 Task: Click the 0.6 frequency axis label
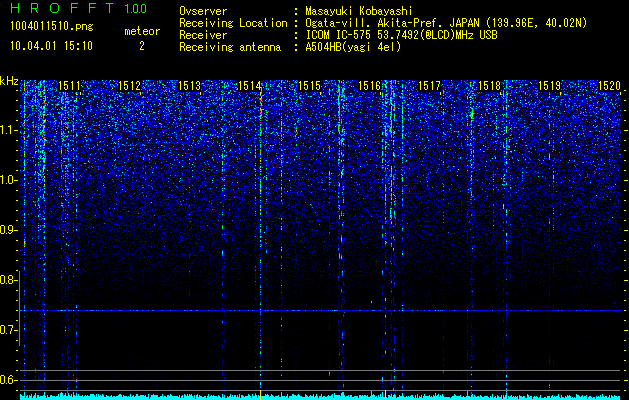9,380
